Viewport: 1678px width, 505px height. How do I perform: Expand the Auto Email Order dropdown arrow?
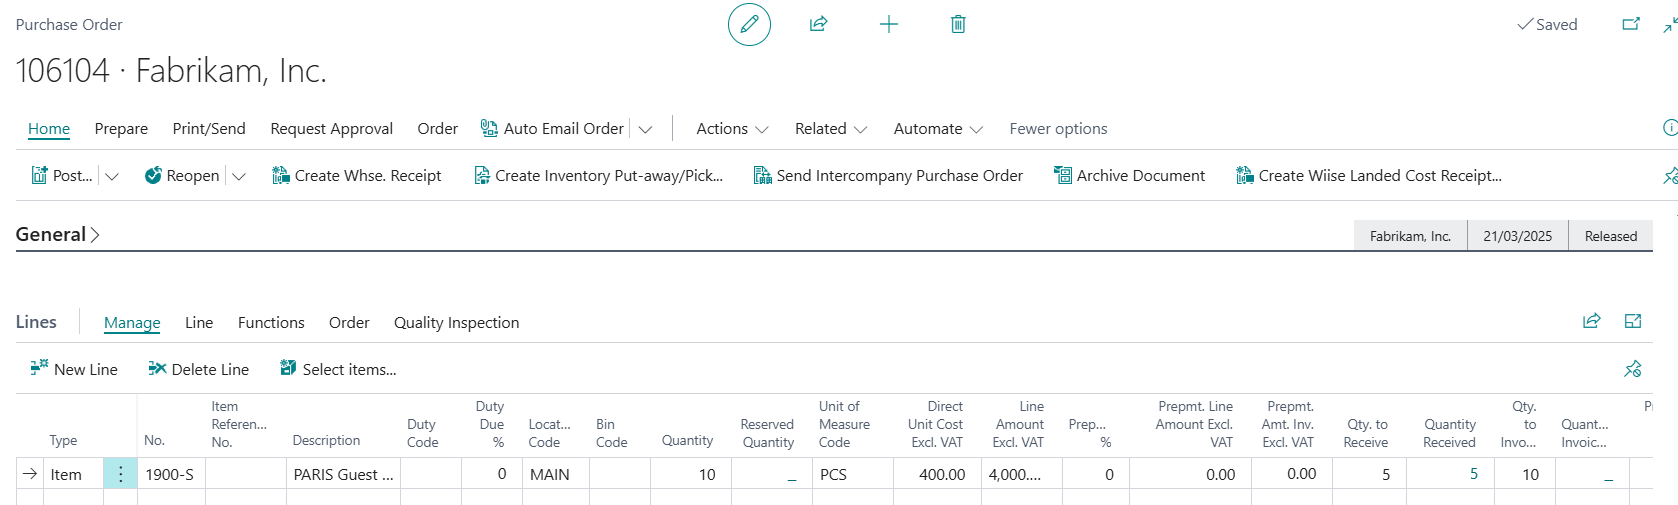(645, 129)
